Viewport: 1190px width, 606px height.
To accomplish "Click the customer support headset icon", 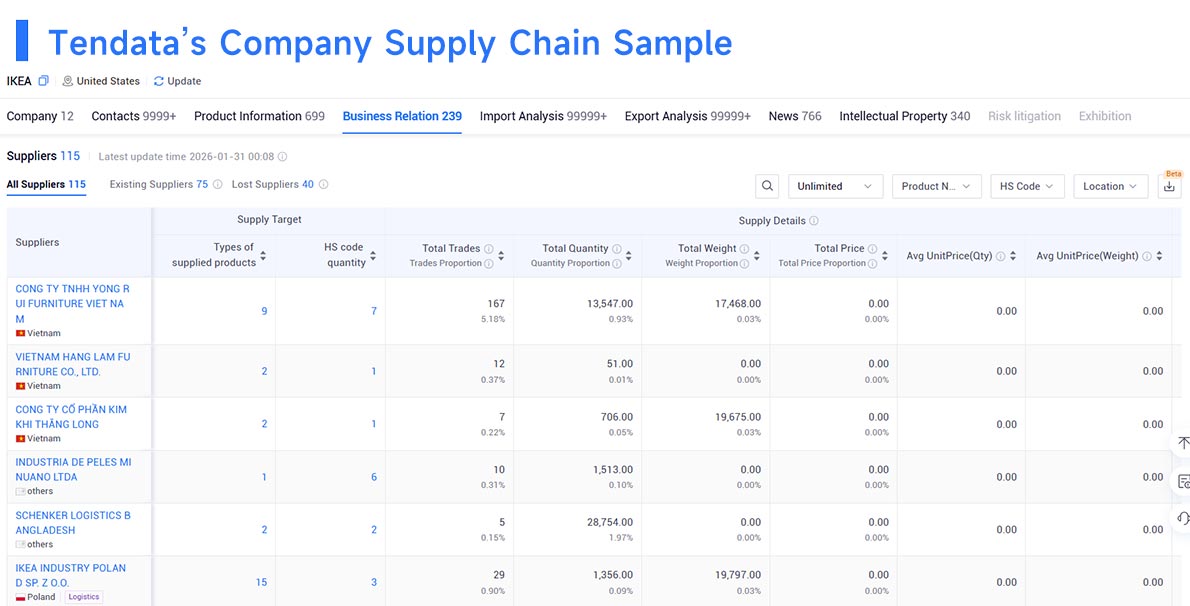I will pos(1183,519).
